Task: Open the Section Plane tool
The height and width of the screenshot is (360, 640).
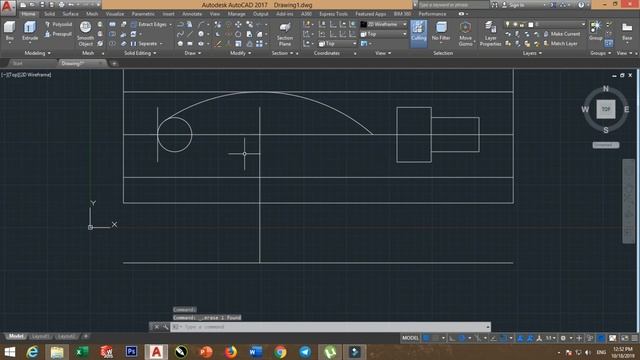Action: [285, 34]
